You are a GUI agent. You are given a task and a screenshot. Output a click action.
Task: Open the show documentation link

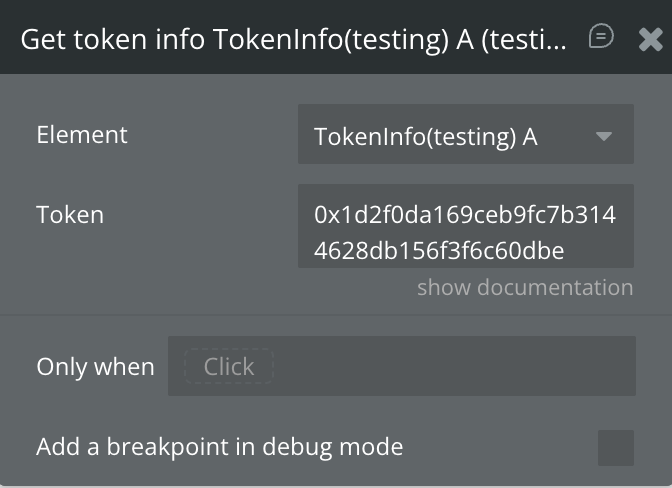[525, 288]
